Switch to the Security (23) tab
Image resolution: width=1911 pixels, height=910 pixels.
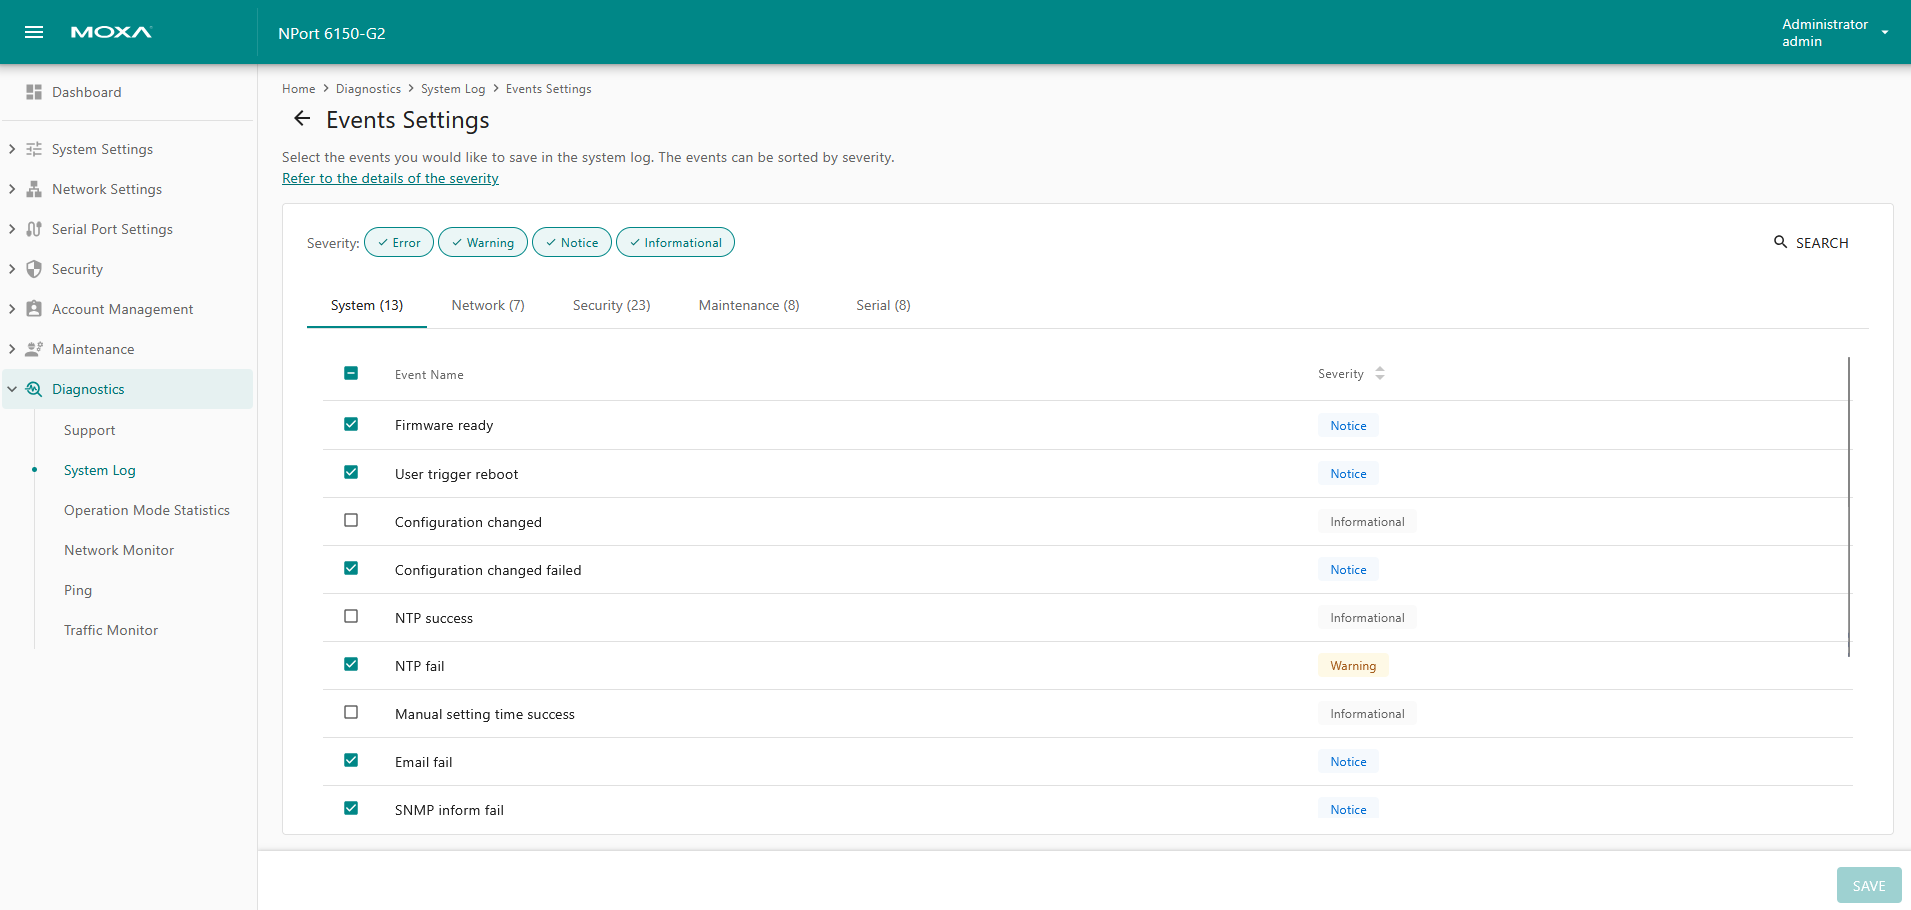coord(611,305)
